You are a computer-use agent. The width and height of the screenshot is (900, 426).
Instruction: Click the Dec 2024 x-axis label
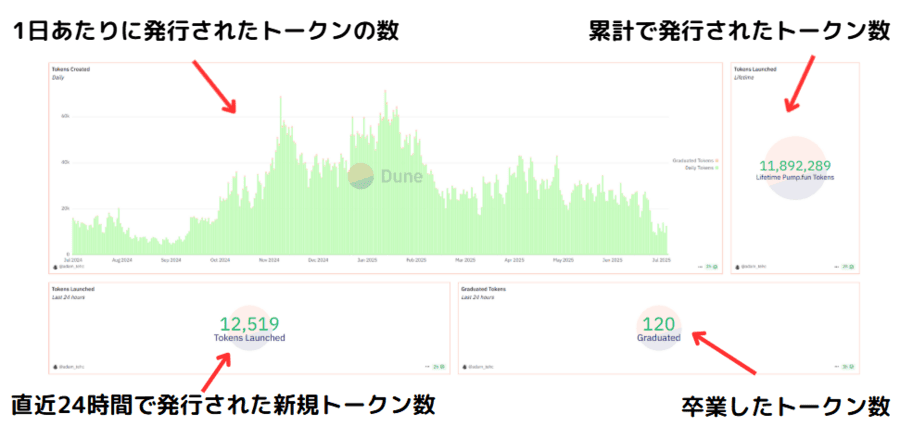click(318, 260)
